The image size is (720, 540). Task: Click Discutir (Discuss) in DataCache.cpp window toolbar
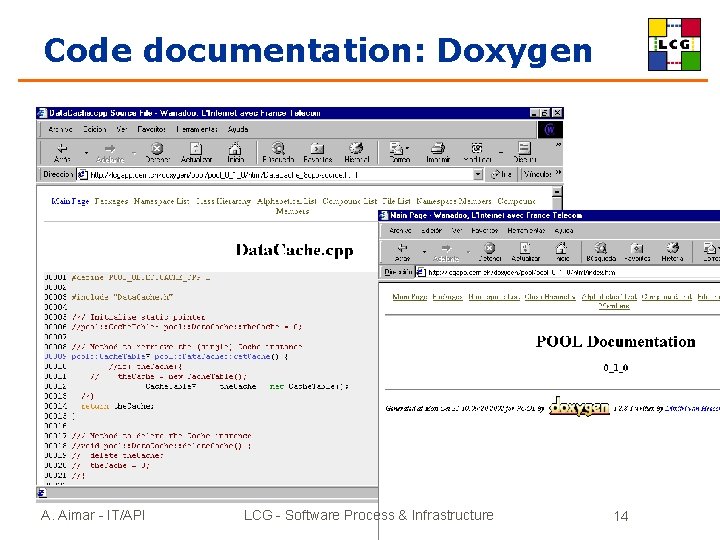coord(524,153)
